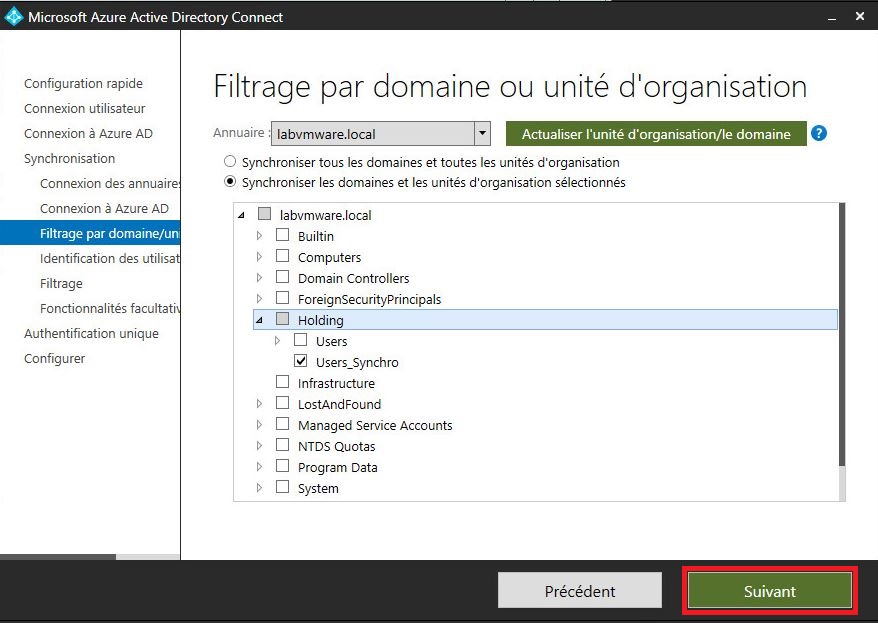Minimize the Azure AD Connect window

coord(832,17)
